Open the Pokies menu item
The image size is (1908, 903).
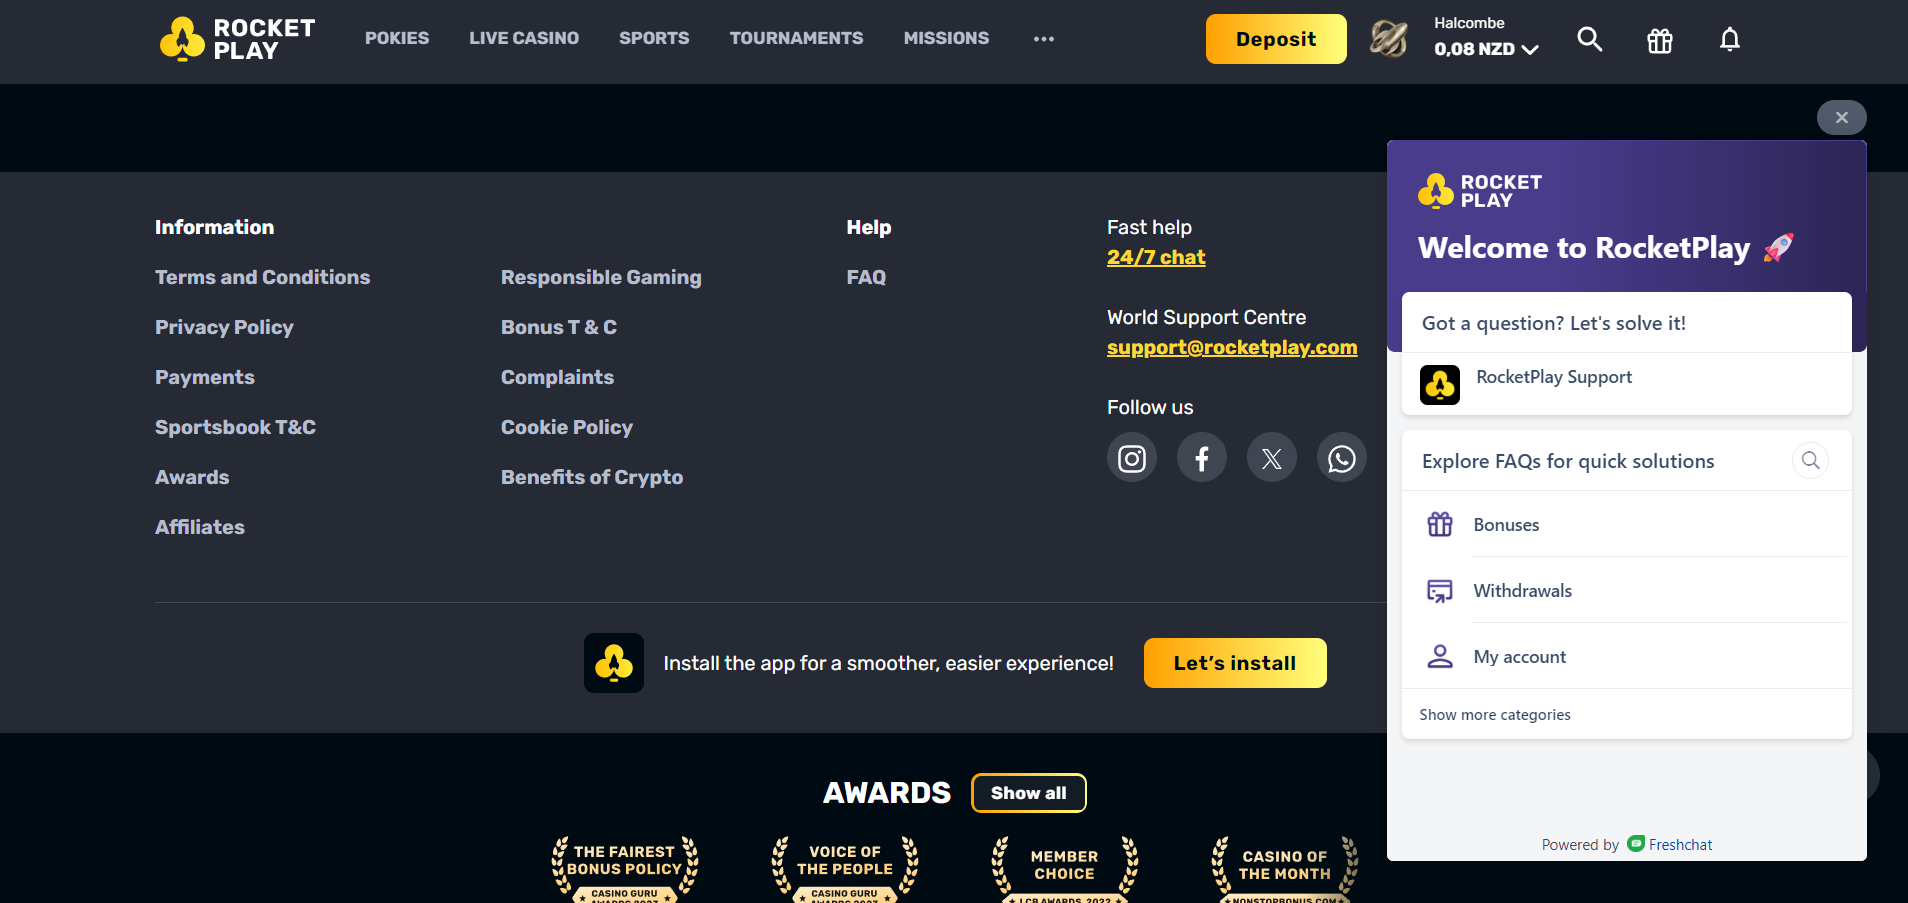(x=397, y=38)
